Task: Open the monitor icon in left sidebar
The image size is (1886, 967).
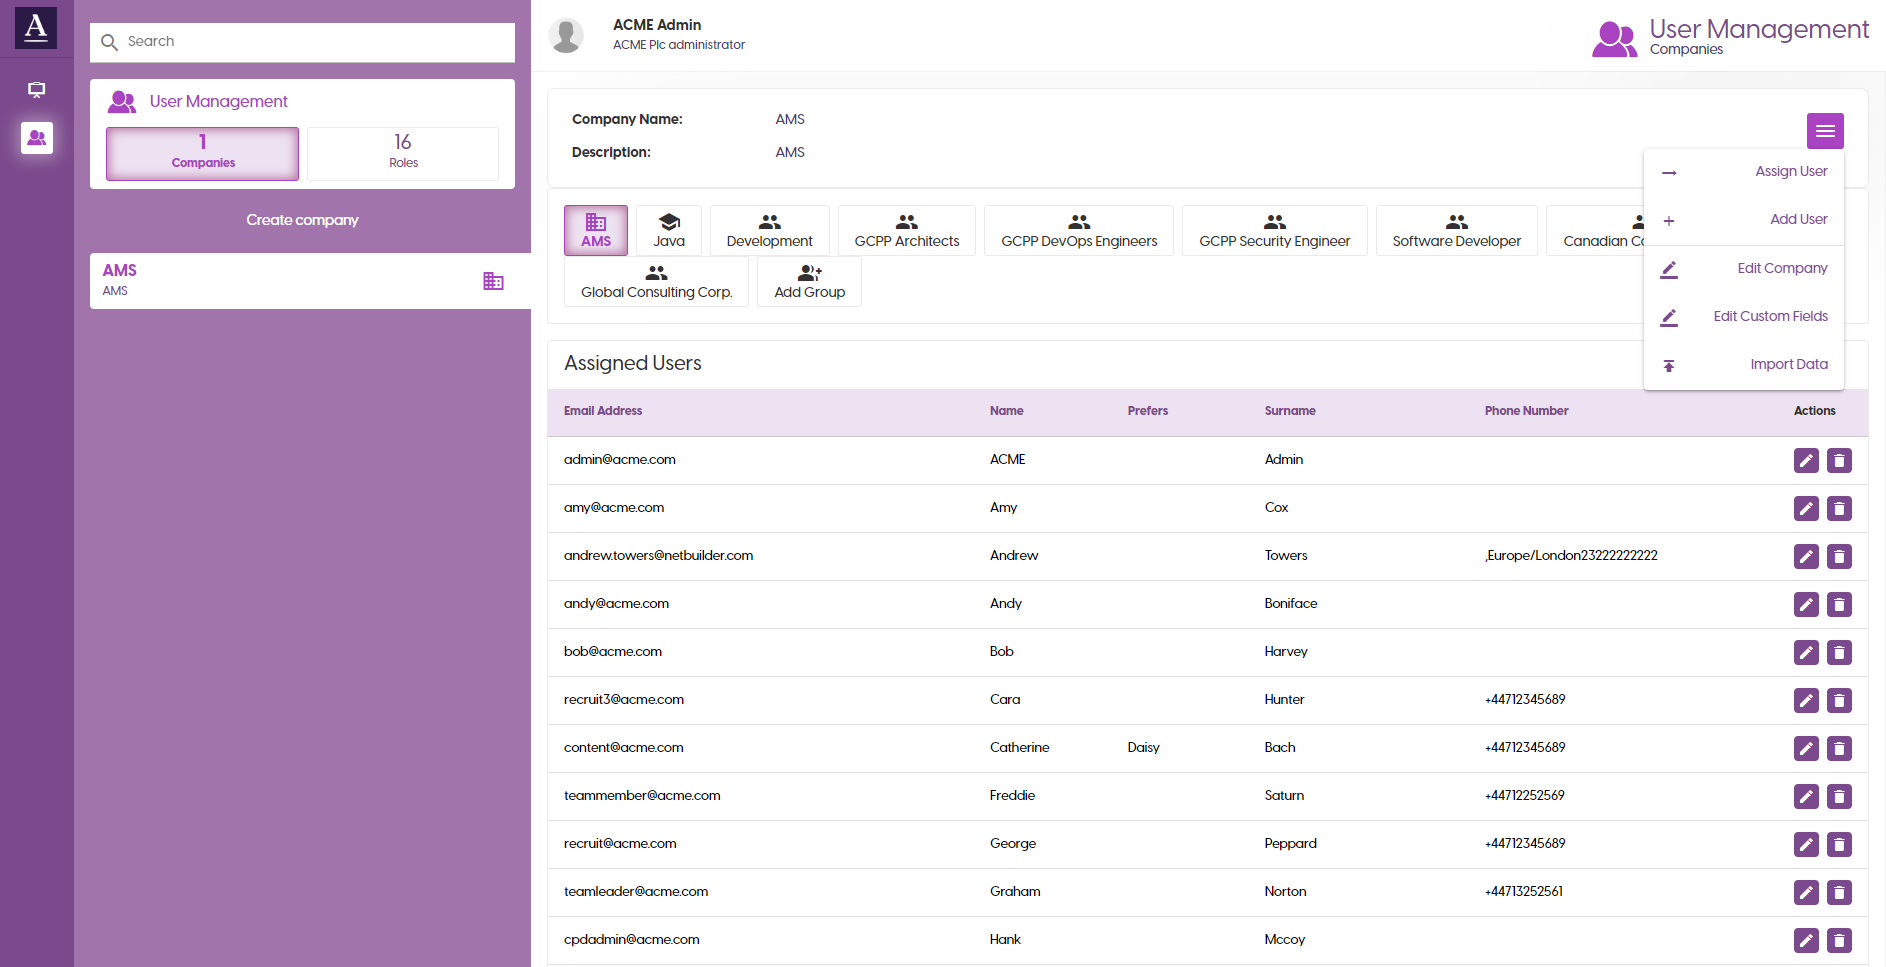Action: click(x=37, y=90)
